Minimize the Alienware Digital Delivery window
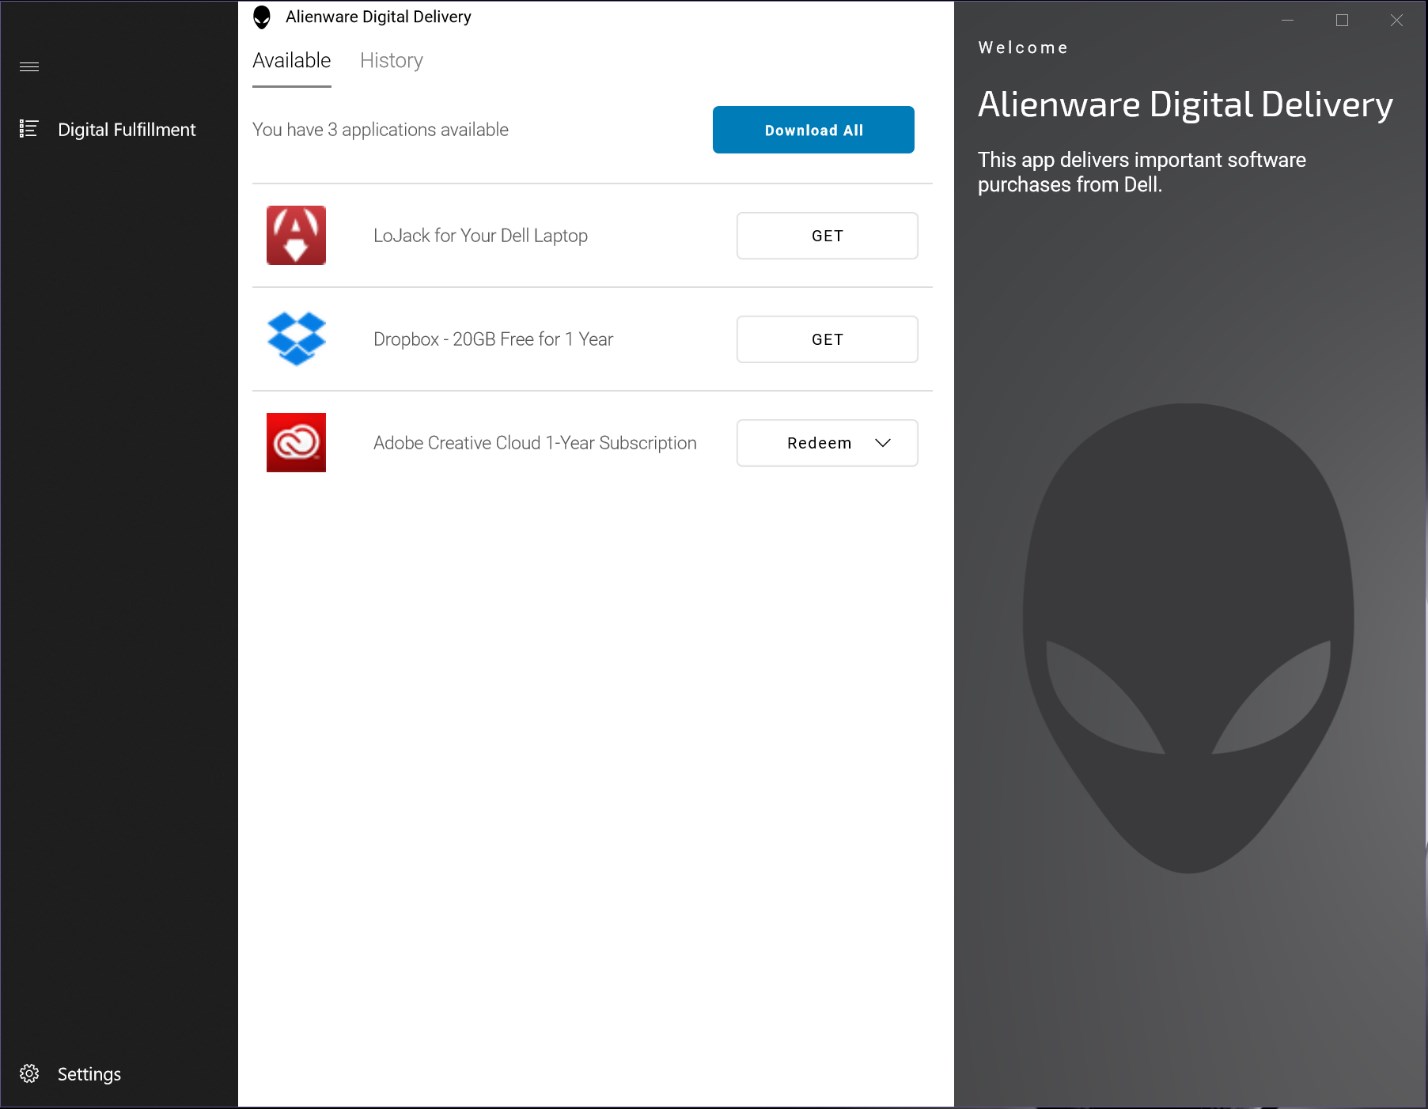1428x1109 pixels. coord(1288,20)
